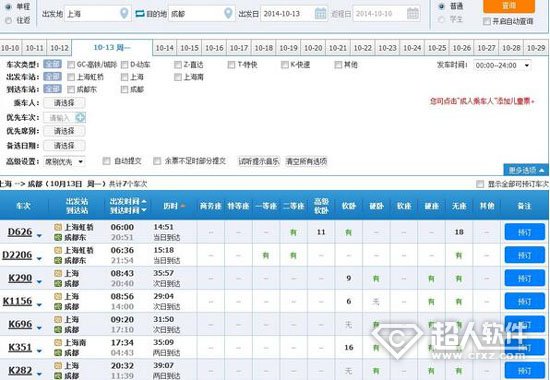550x380 pixels.
Task: Check Z direct train filter
Action: click(178, 65)
